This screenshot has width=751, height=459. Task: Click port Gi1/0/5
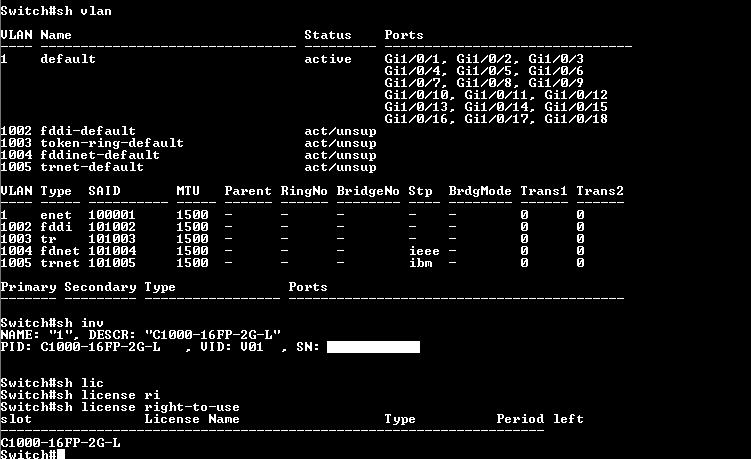coord(483,71)
